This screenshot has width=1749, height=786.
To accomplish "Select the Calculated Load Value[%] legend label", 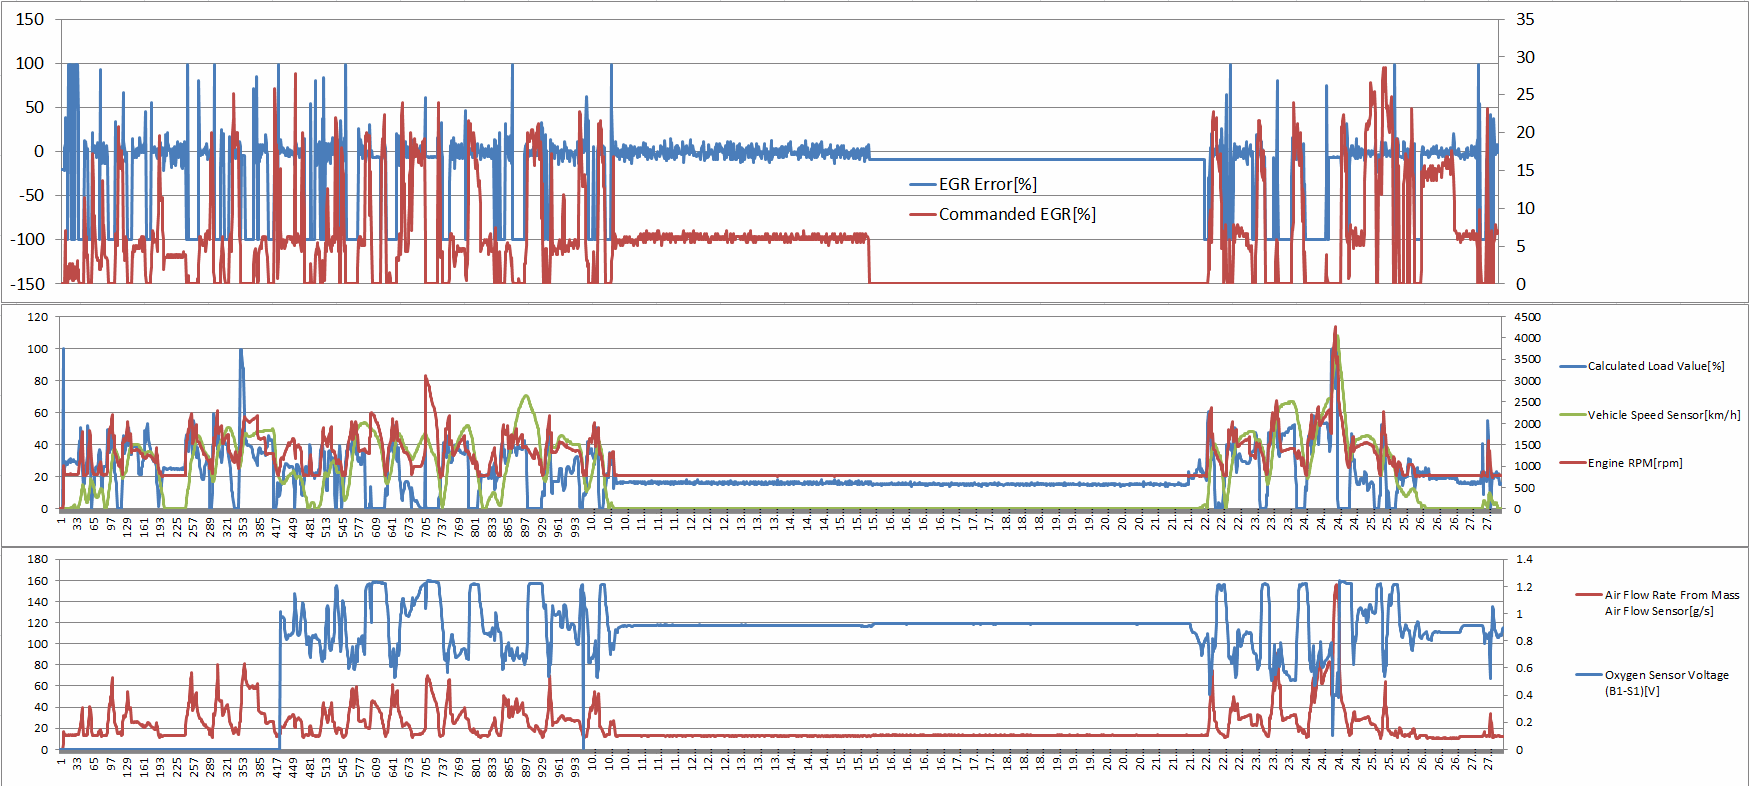I will 1655,366.
